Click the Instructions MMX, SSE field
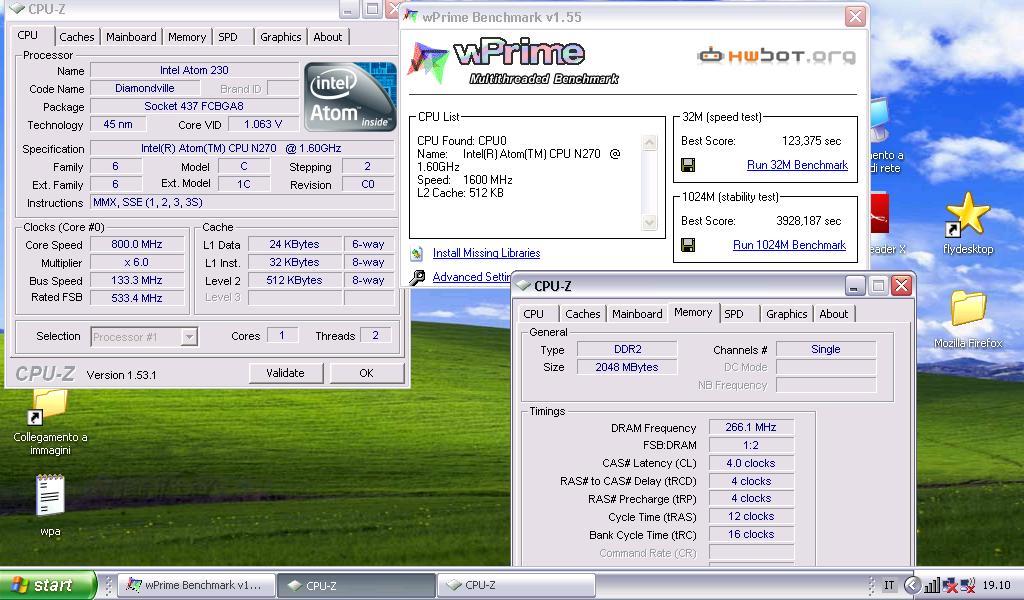This screenshot has width=1024, height=600. 242,202
